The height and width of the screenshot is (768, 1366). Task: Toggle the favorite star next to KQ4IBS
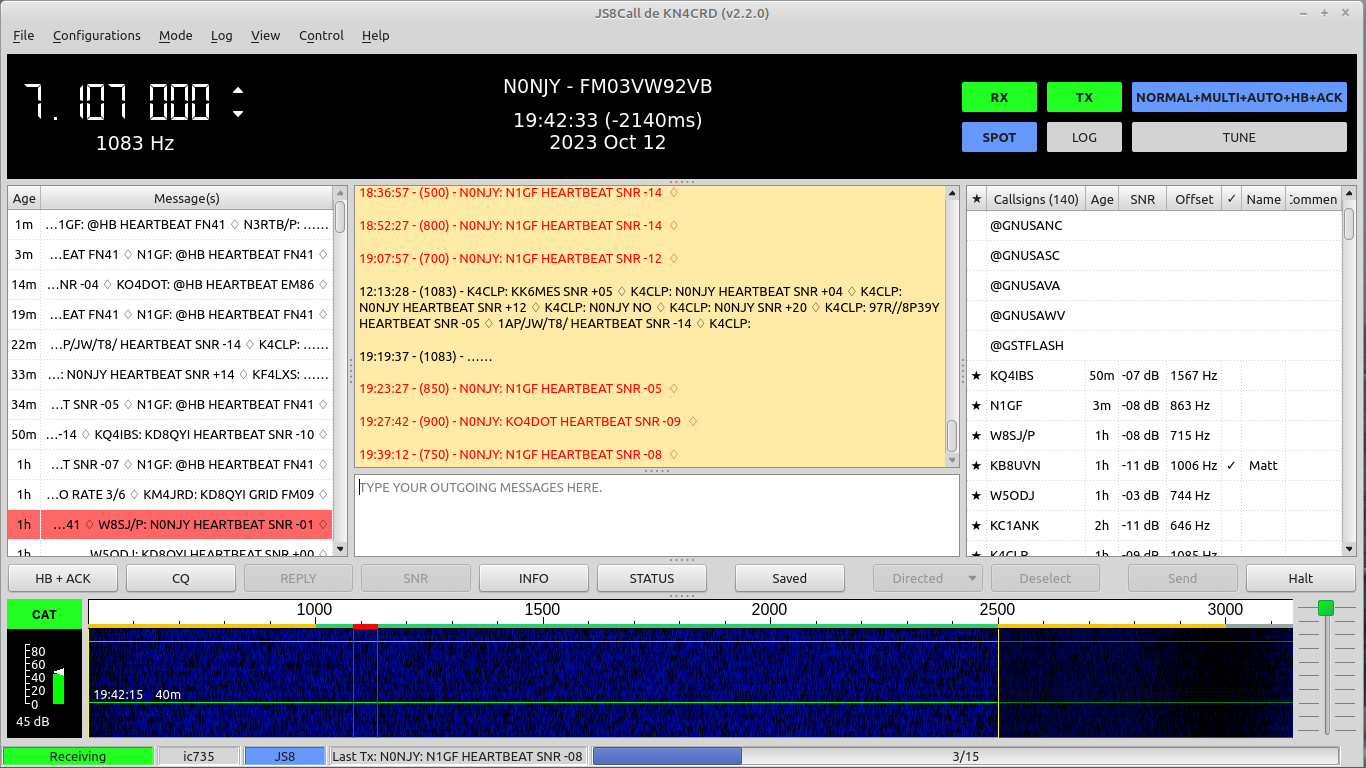(977, 376)
